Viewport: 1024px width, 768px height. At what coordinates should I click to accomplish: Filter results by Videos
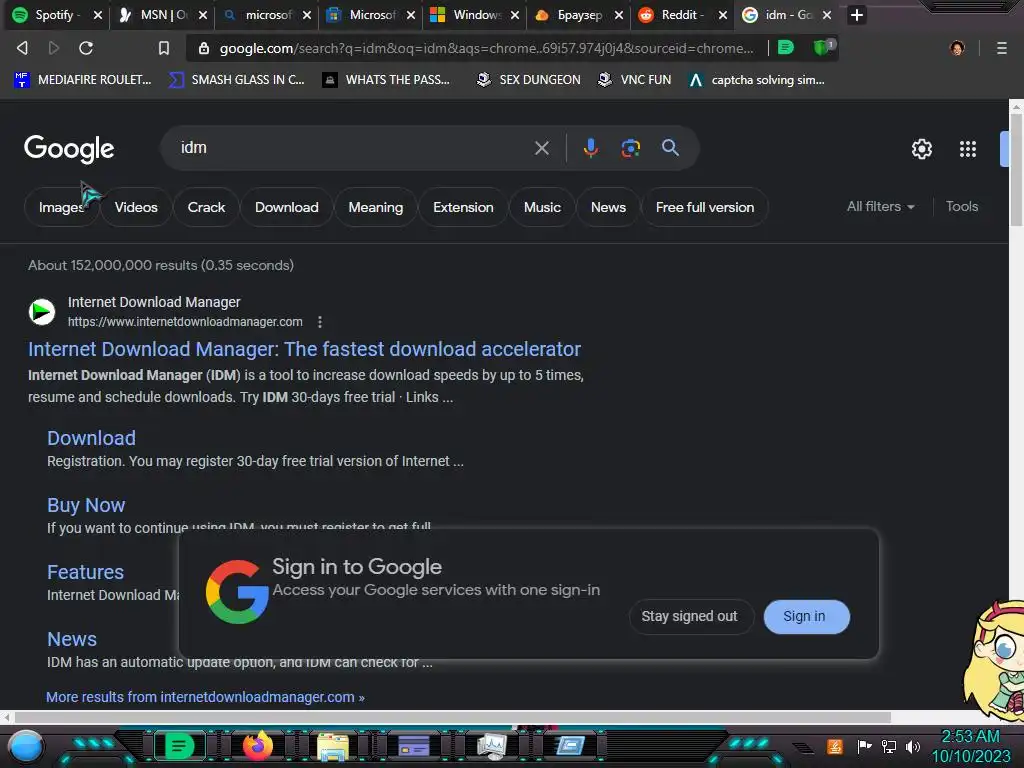[136, 208]
